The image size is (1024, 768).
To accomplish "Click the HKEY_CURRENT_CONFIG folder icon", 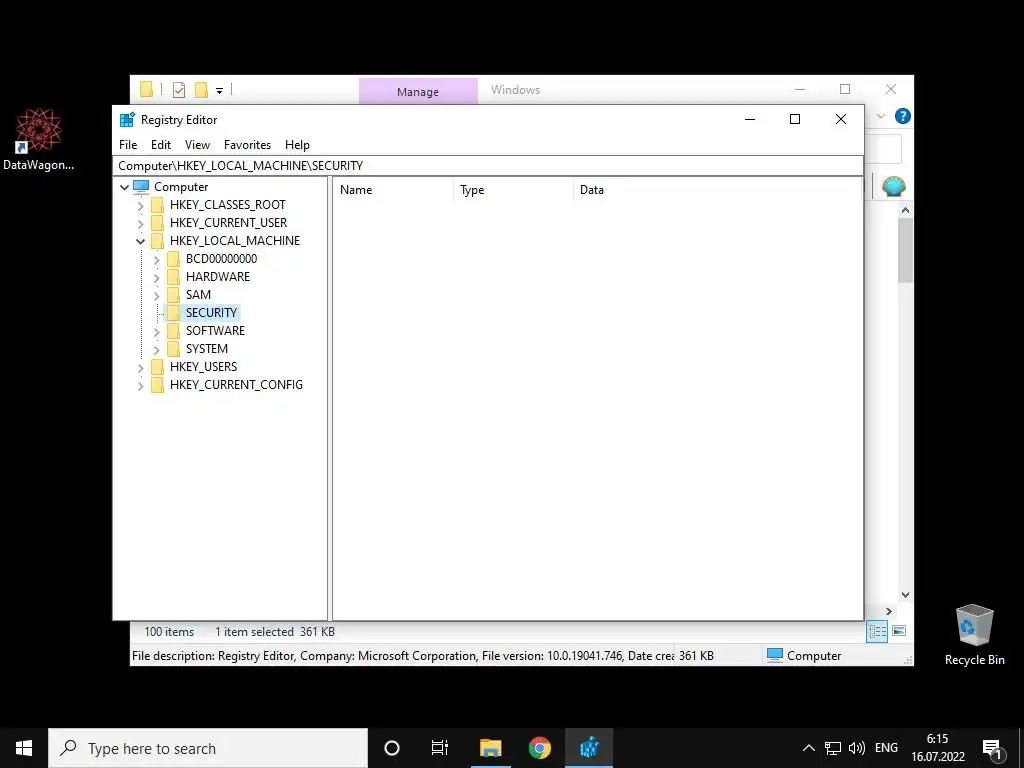I will [157, 385].
